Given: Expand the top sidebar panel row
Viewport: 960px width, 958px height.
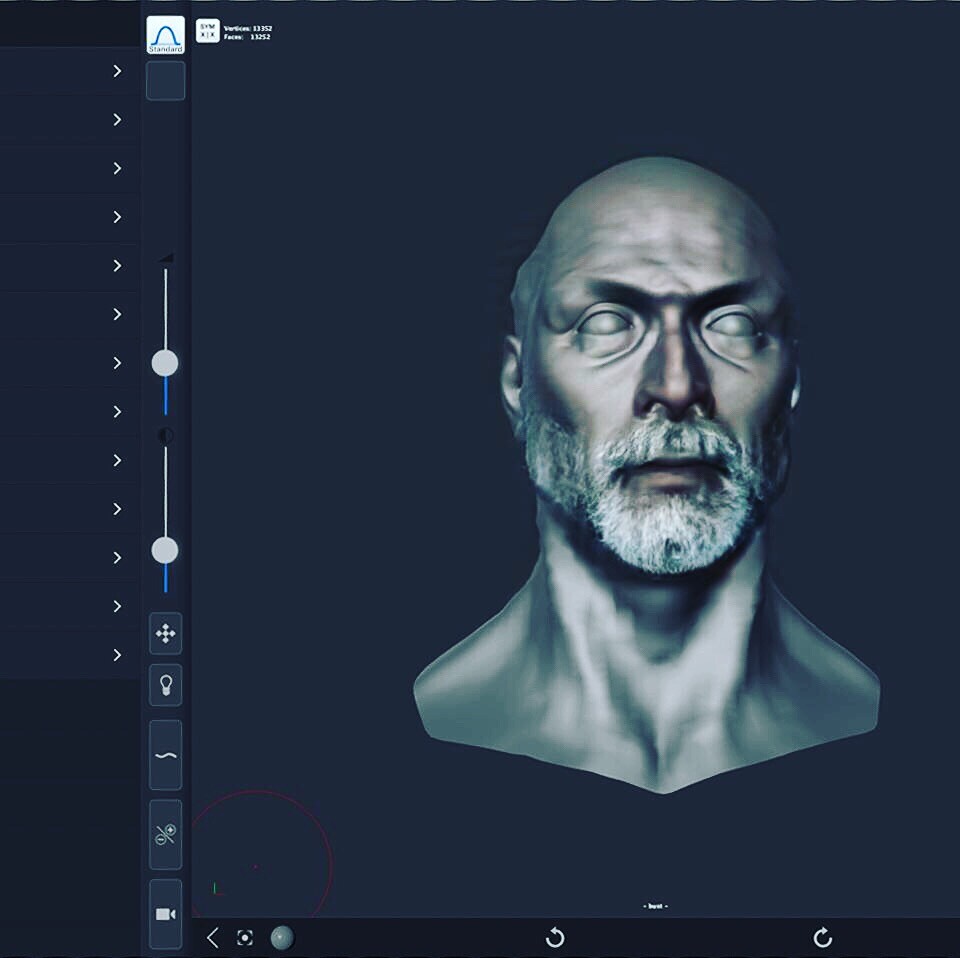Looking at the screenshot, I should click(x=115, y=71).
